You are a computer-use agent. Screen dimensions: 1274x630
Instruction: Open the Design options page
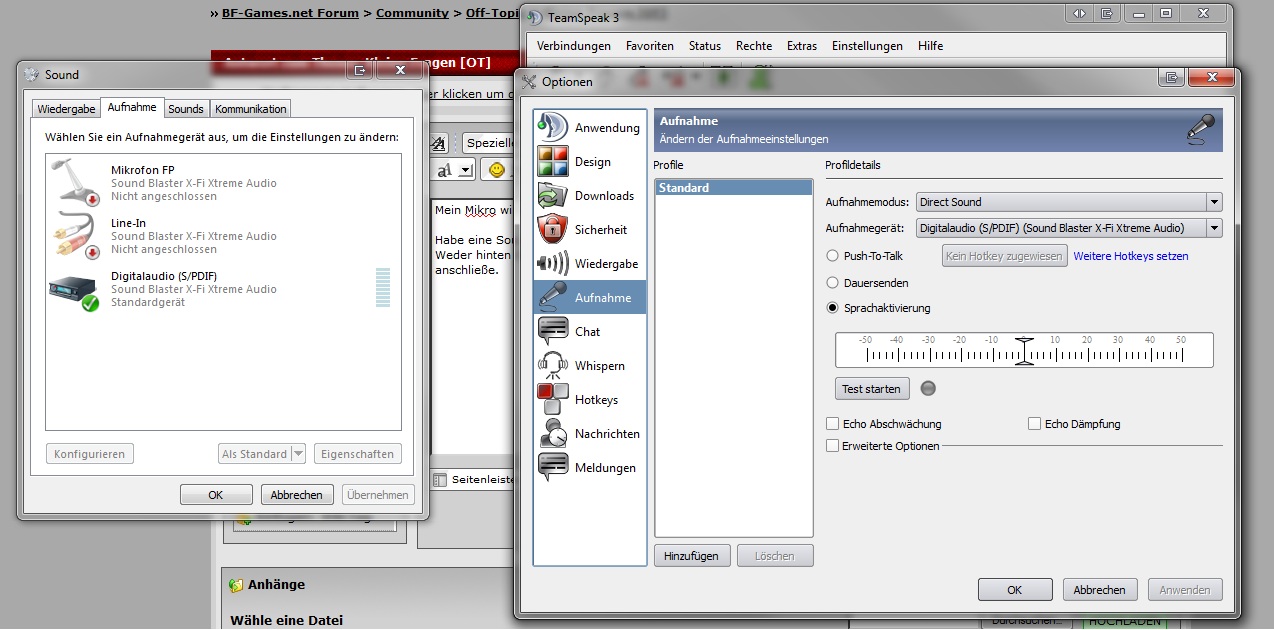590,162
